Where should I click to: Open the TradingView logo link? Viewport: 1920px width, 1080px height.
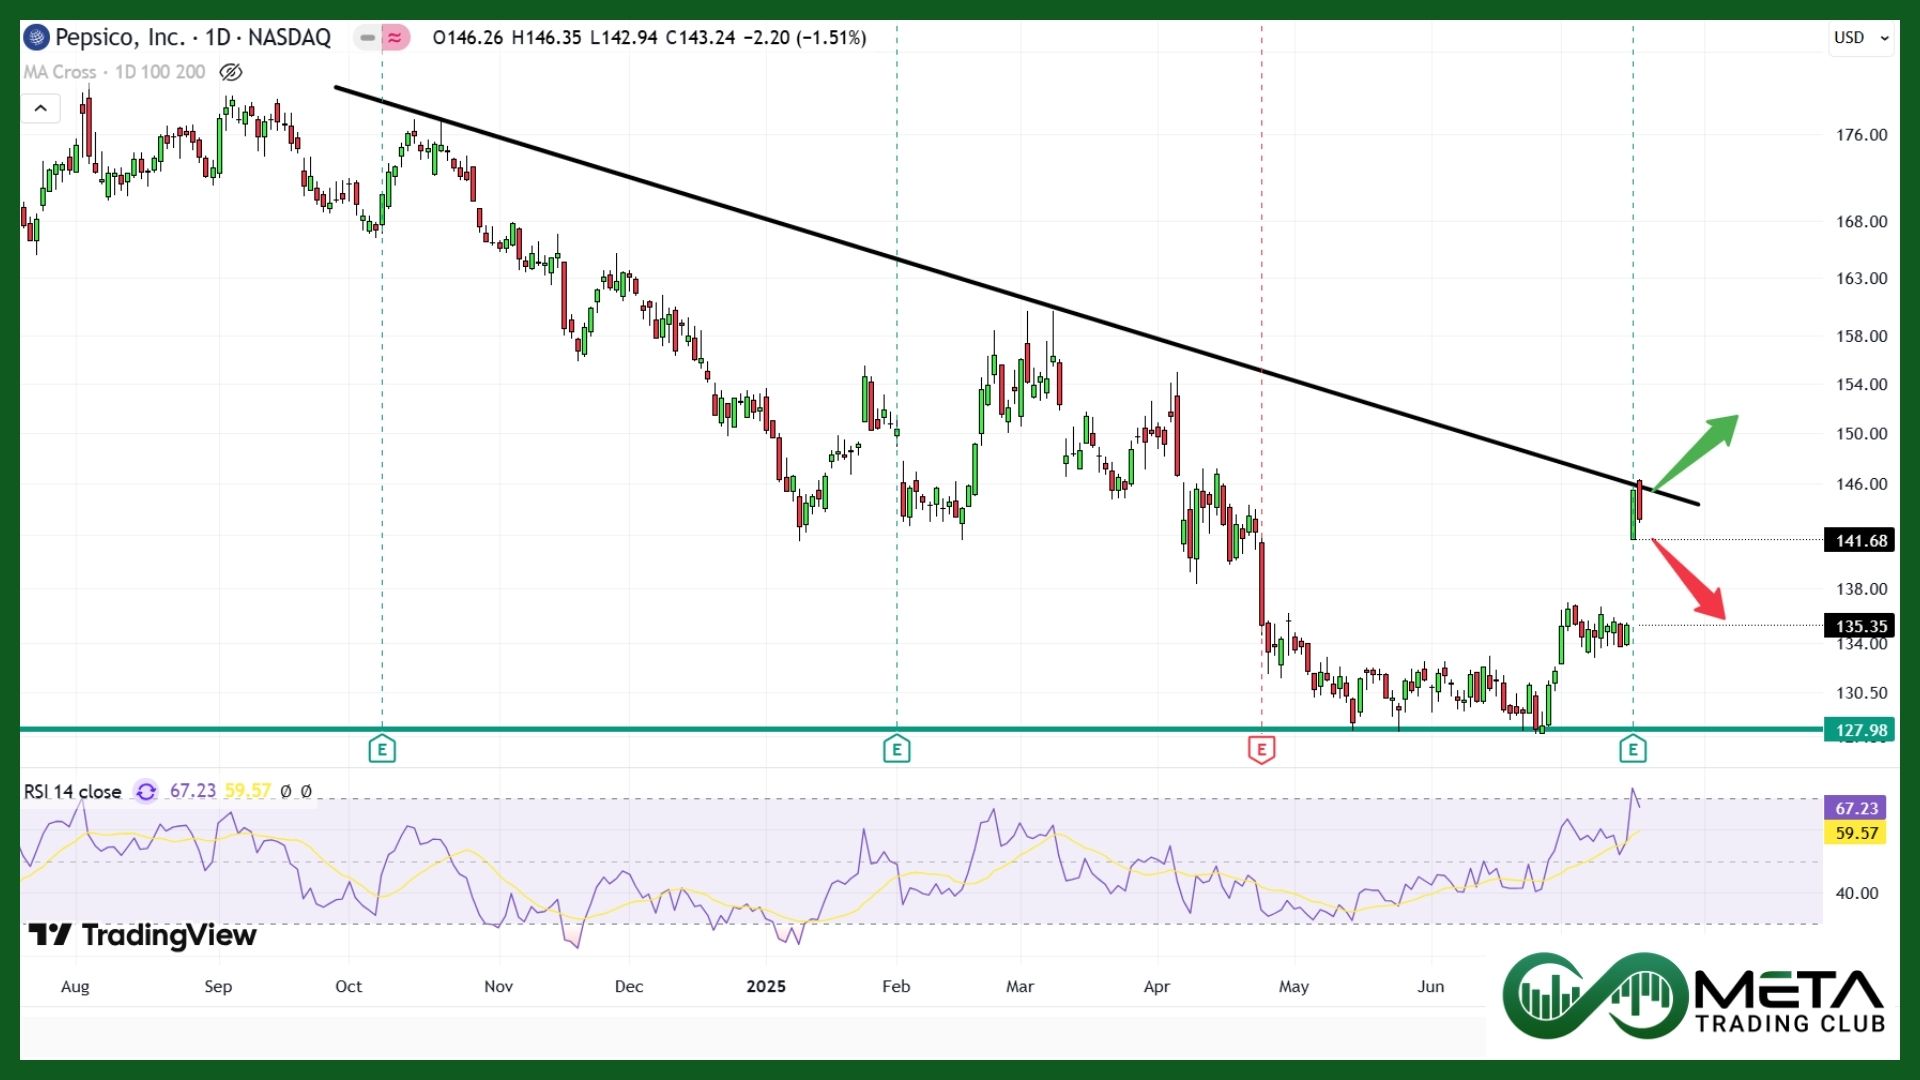[x=143, y=936]
